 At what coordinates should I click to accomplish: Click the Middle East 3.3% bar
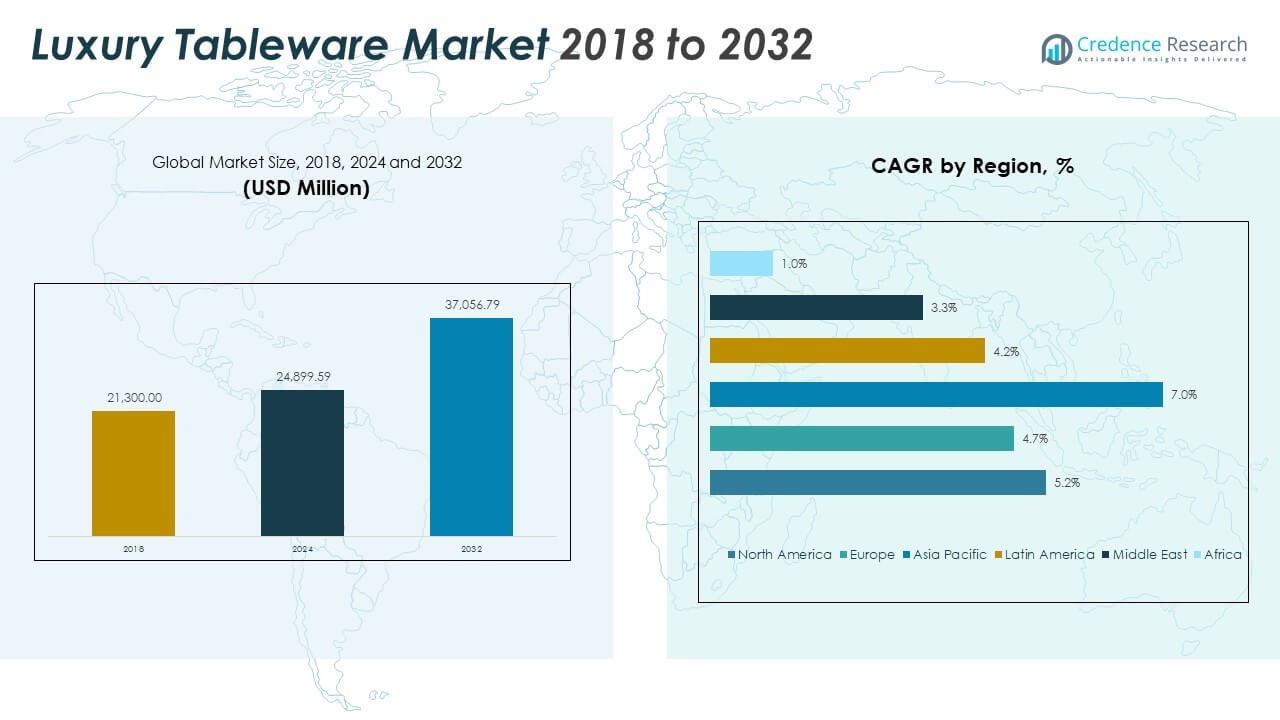tap(816, 307)
